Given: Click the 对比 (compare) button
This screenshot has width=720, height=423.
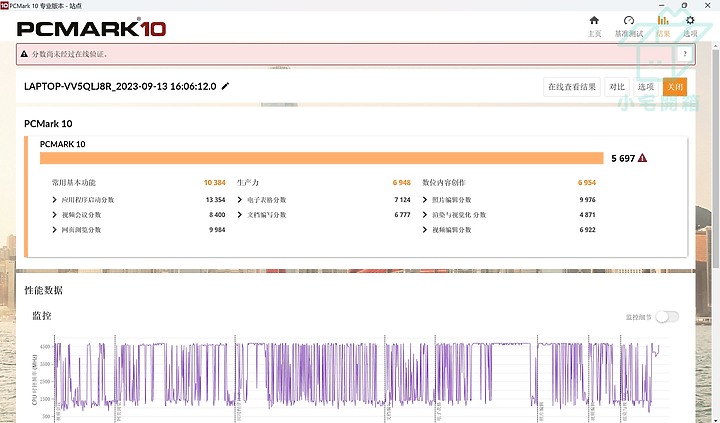Looking at the screenshot, I should pyautogui.click(x=617, y=87).
